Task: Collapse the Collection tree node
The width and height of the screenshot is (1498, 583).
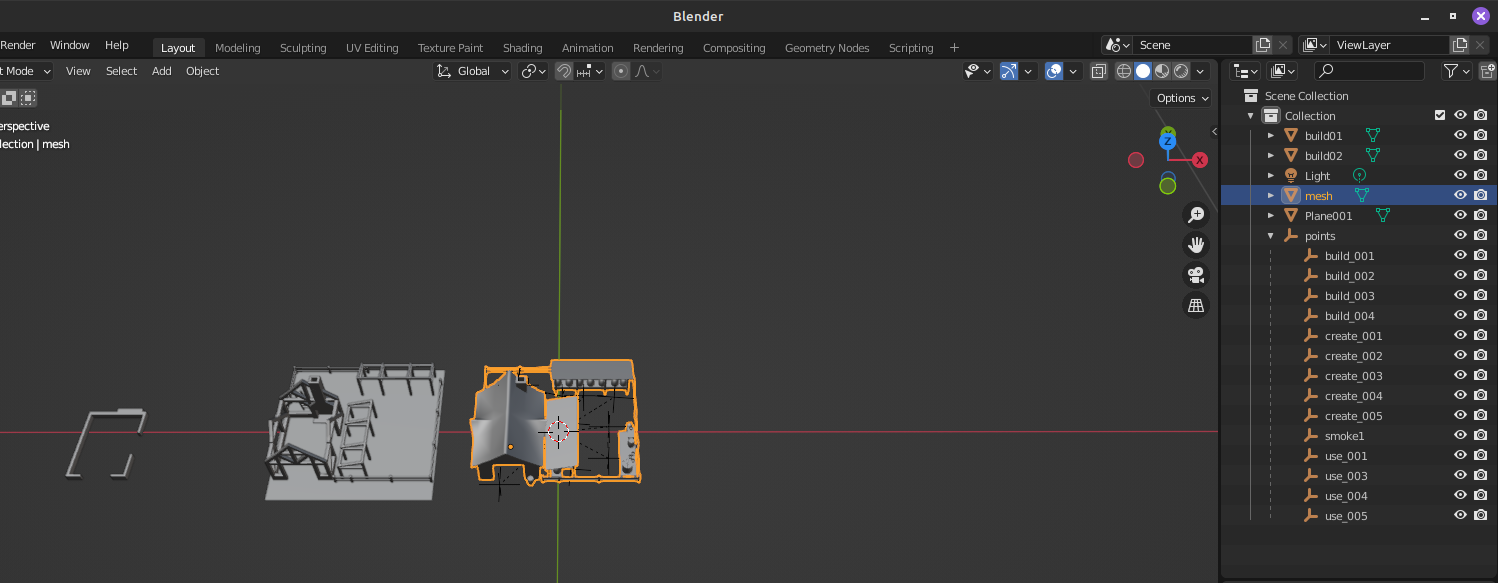Action: point(1250,115)
